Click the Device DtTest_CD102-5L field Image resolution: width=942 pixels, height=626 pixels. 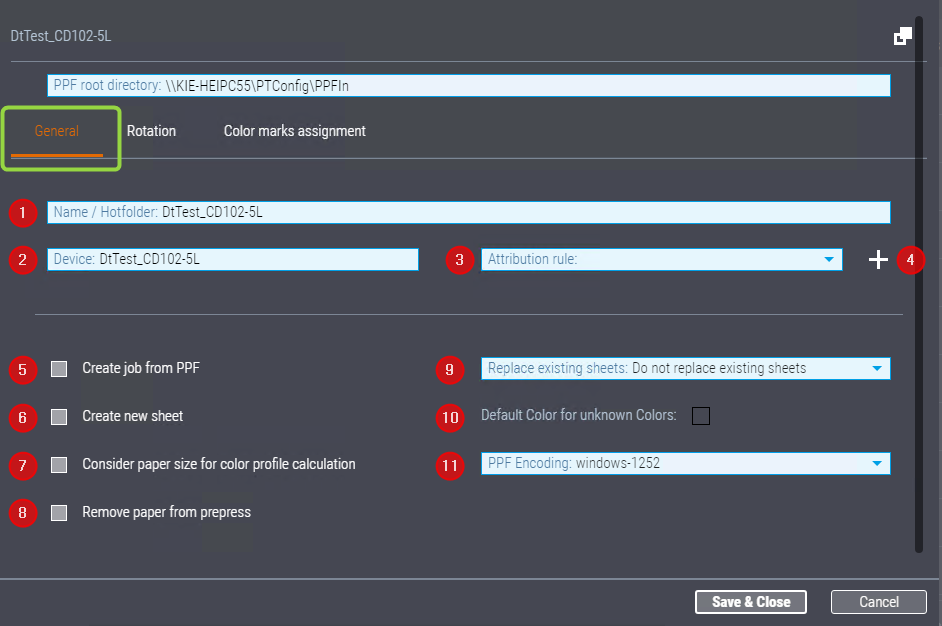(232, 259)
